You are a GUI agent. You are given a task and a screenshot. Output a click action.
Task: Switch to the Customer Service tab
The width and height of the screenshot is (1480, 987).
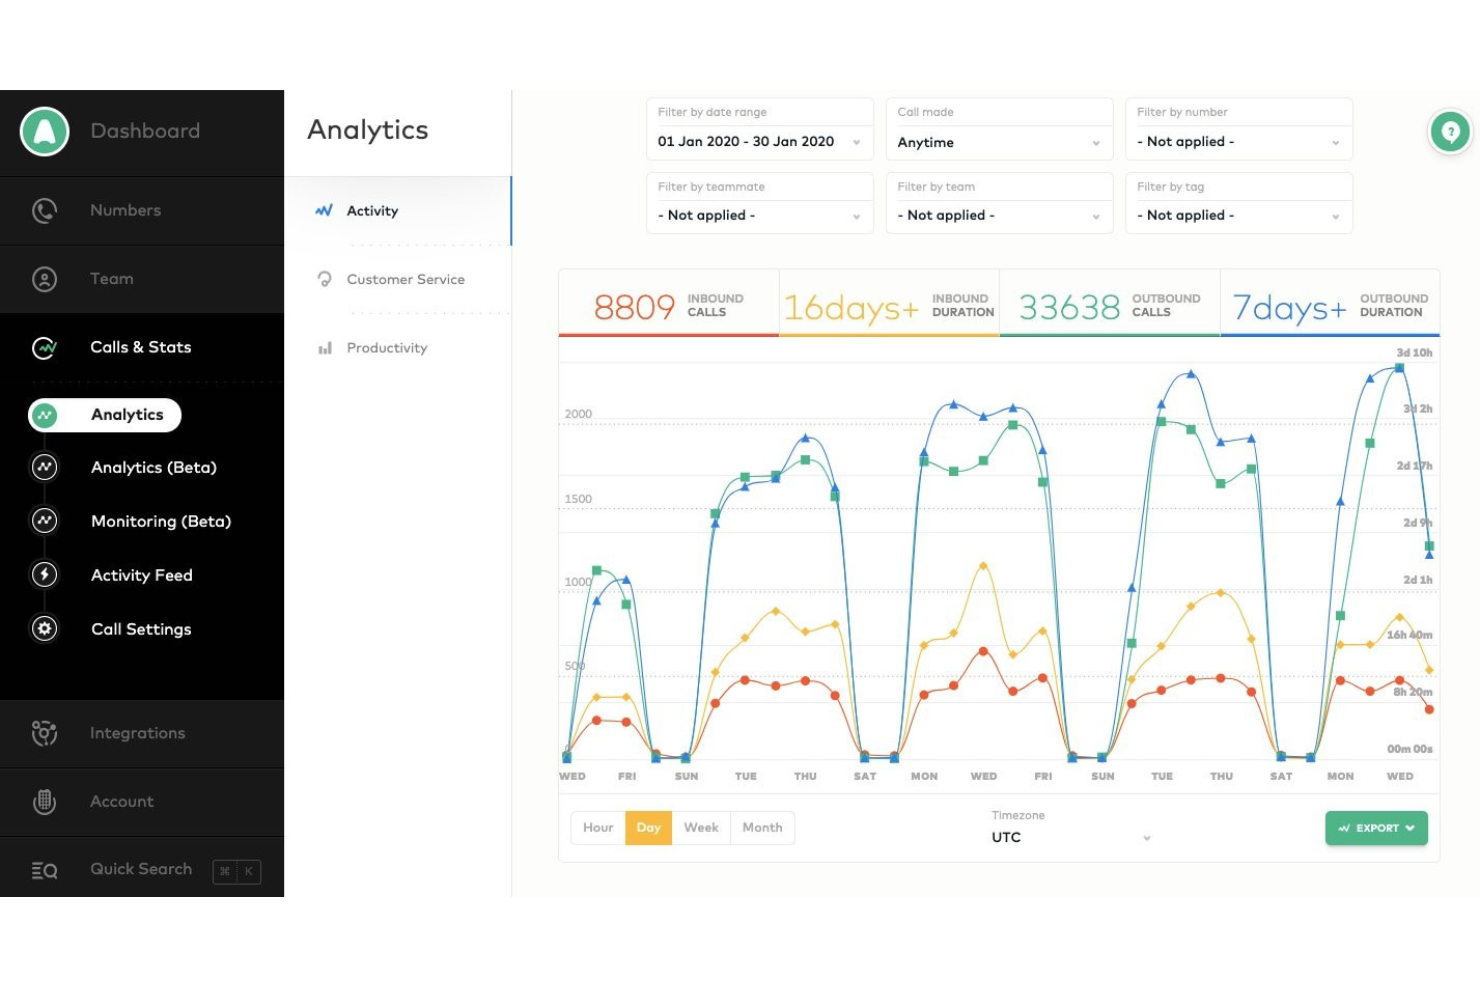(x=405, y=279)
